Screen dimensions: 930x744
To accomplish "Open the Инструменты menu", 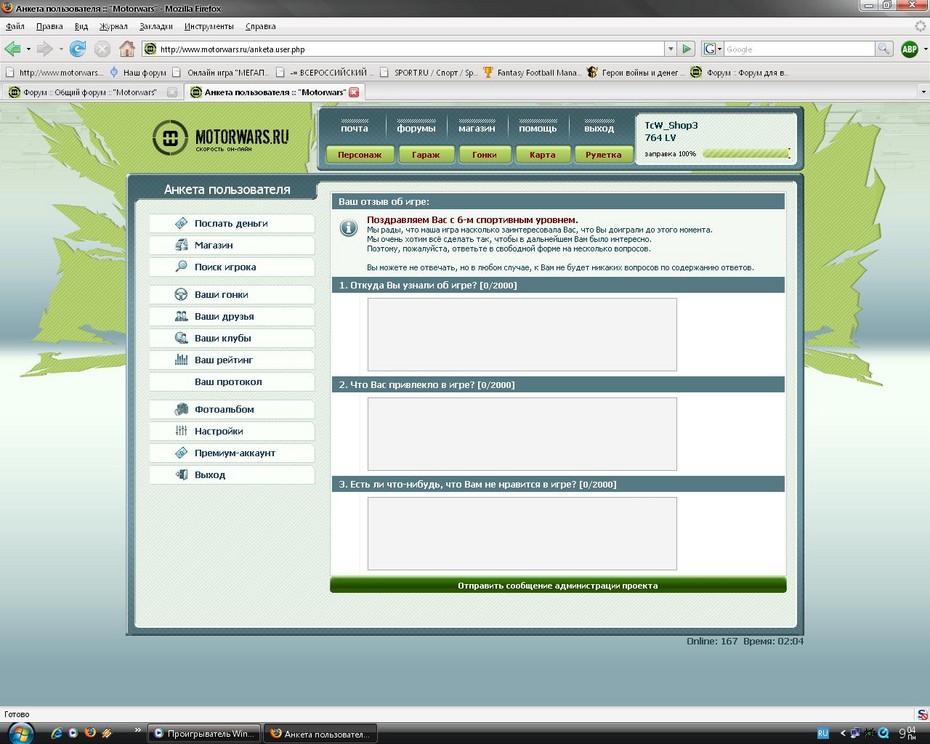I will coord(209,26).
